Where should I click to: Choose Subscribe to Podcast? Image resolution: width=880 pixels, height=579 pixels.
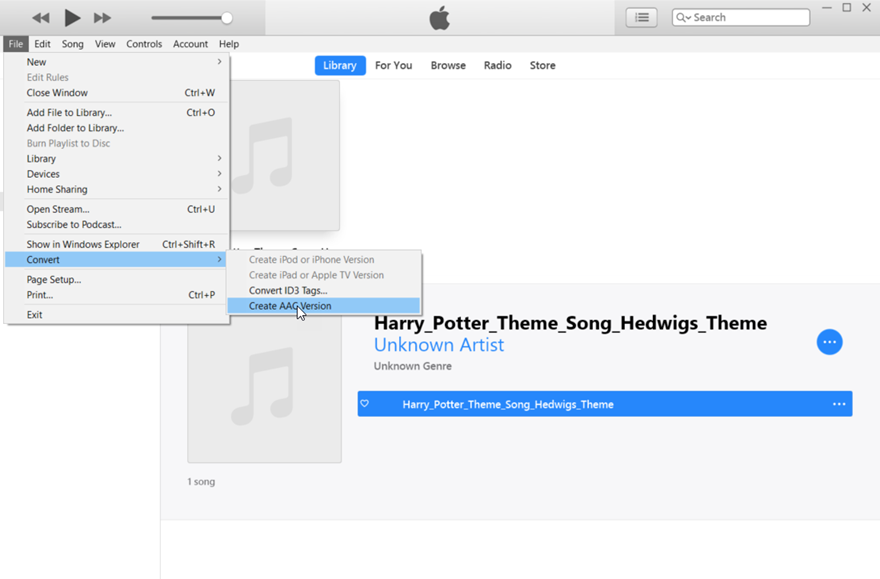click(117, 224)
